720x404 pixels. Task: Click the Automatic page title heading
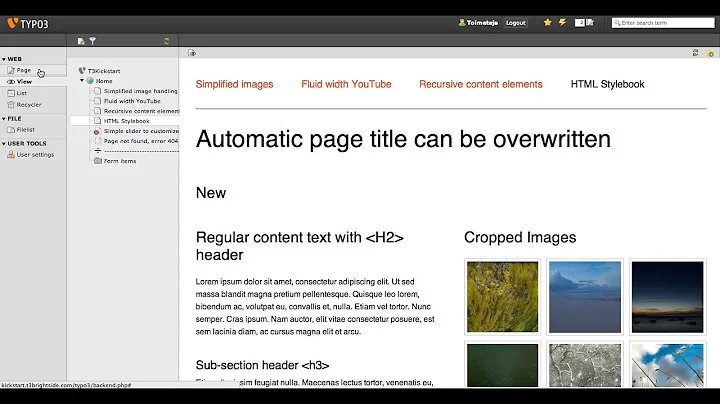tap(403, 139)
